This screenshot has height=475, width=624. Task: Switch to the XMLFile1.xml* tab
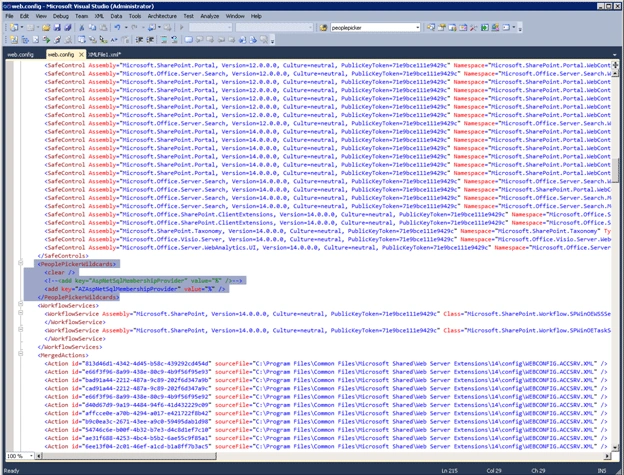(x=104, y=55)
